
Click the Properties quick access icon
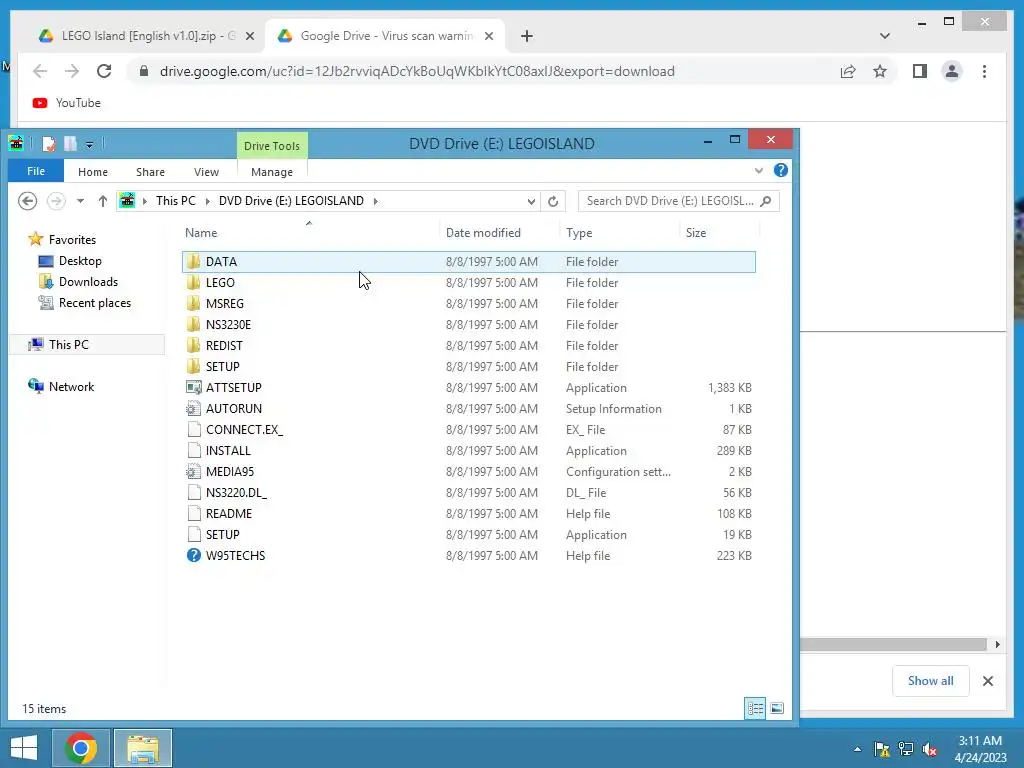tap(48, 144)
